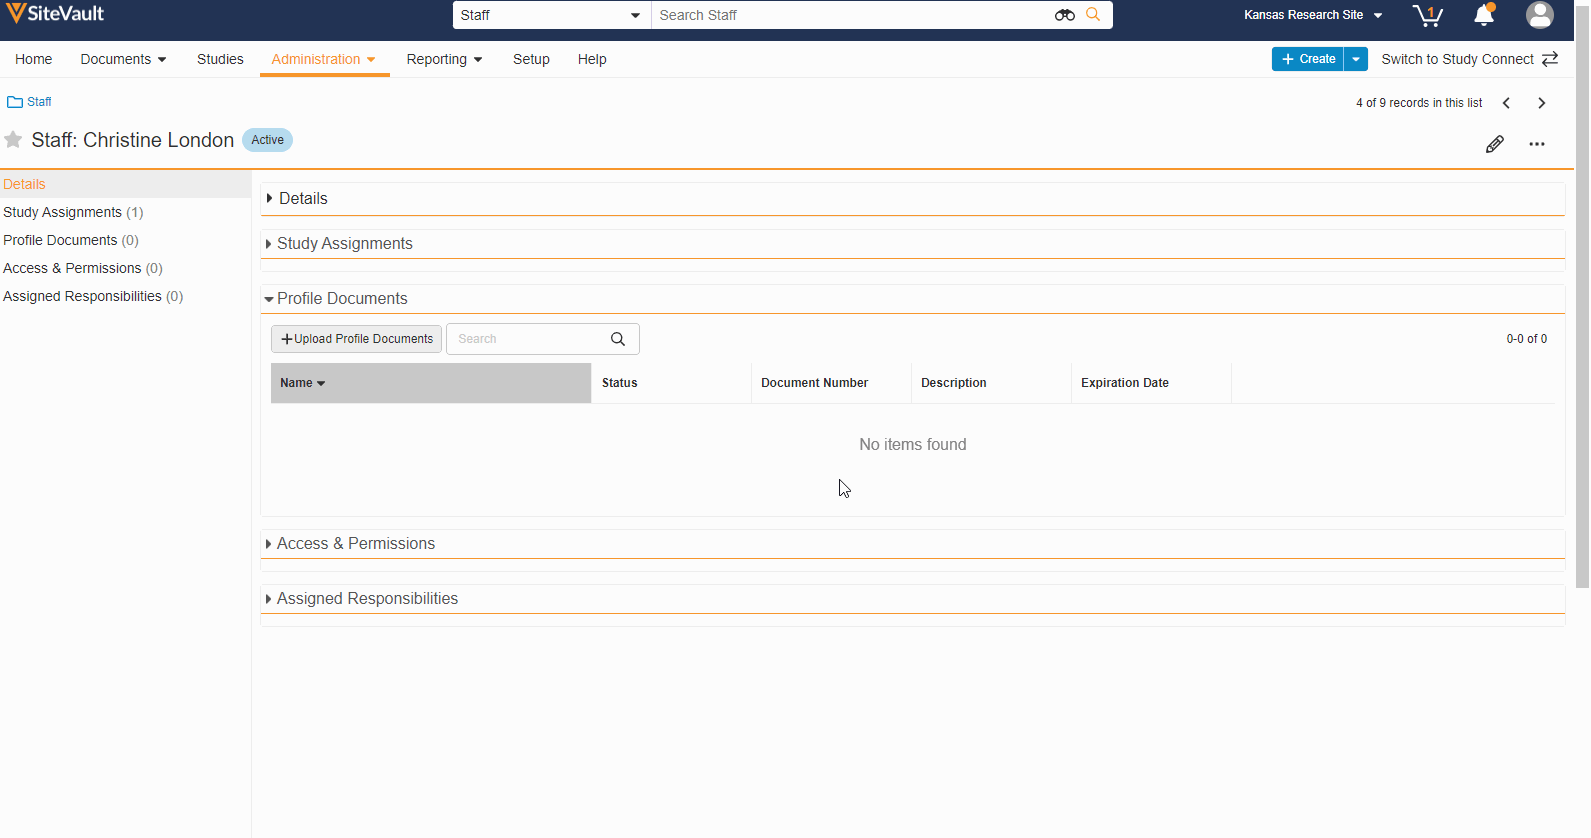1591x838 pixels.
Task: Open the Staff search type dropdown
Action: (551, 15)
